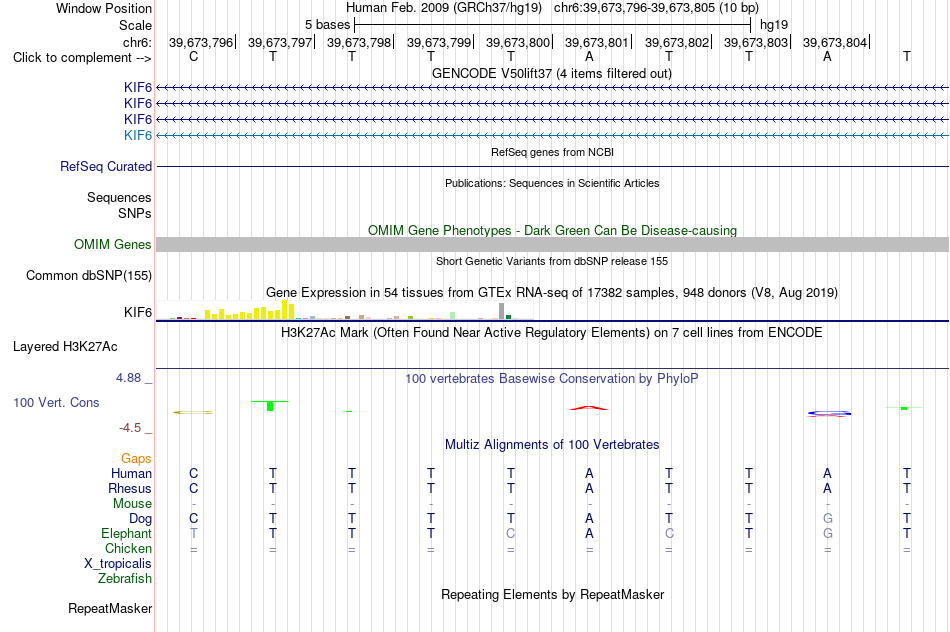Viewport: 950px width, 632px height.
Task: Open the GENCODE V50lift37 track title
Action: click(x=551, y=73)
